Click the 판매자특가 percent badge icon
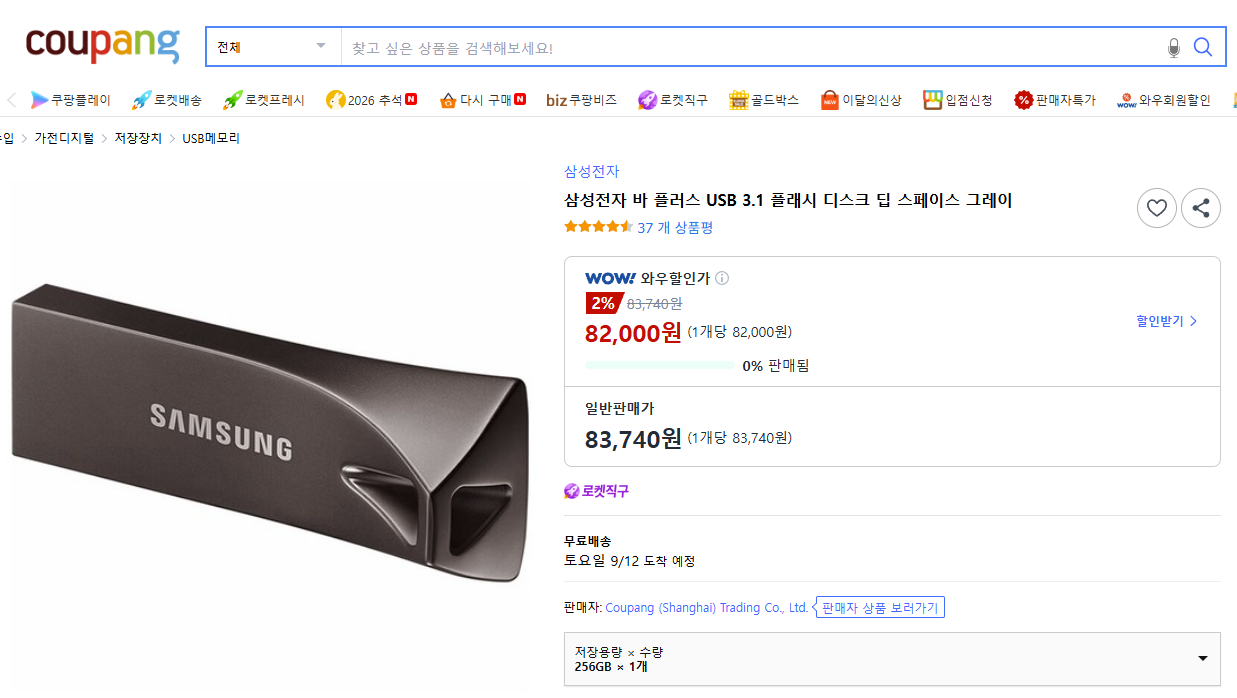This screenshot has width=1237, height=698. pyautogui.click(x=1023, y=100)
